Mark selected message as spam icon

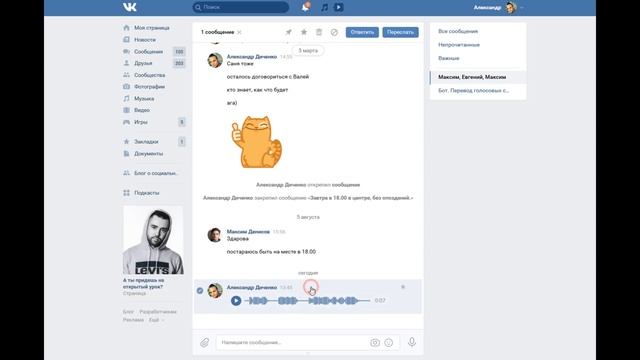(x=334, y=32)
